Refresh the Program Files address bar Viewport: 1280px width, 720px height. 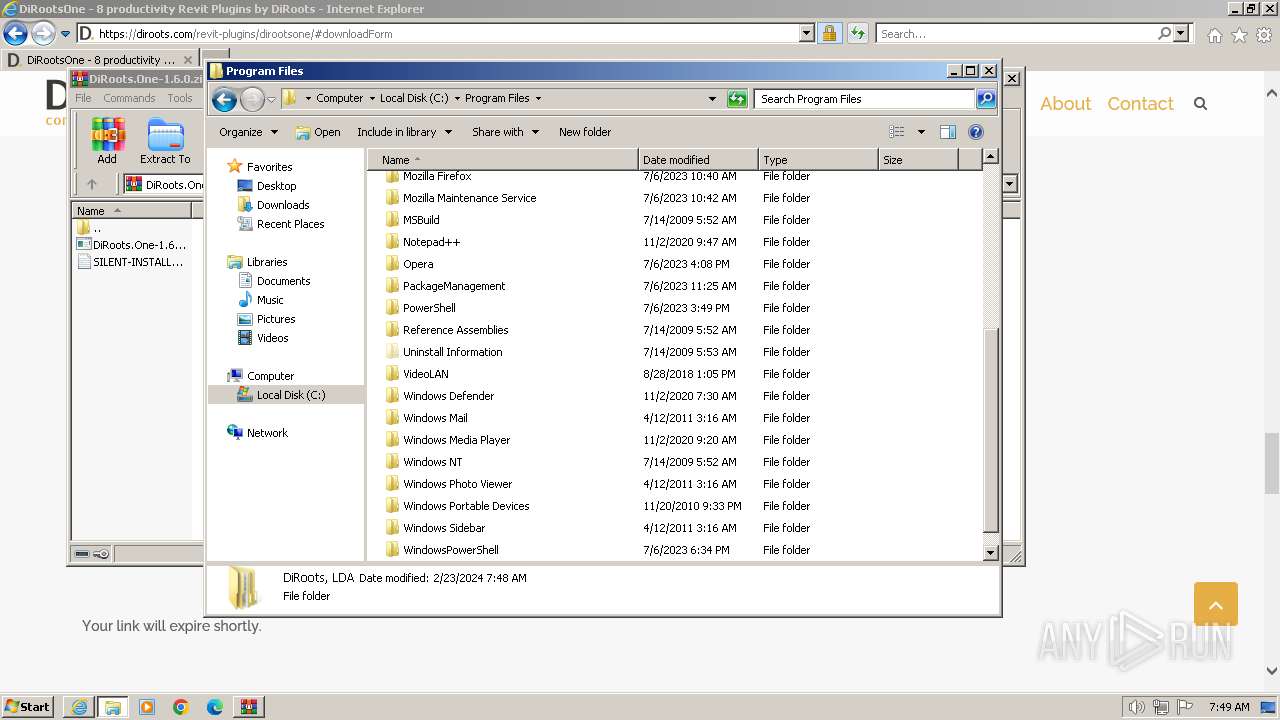click(x=737, y=99)
